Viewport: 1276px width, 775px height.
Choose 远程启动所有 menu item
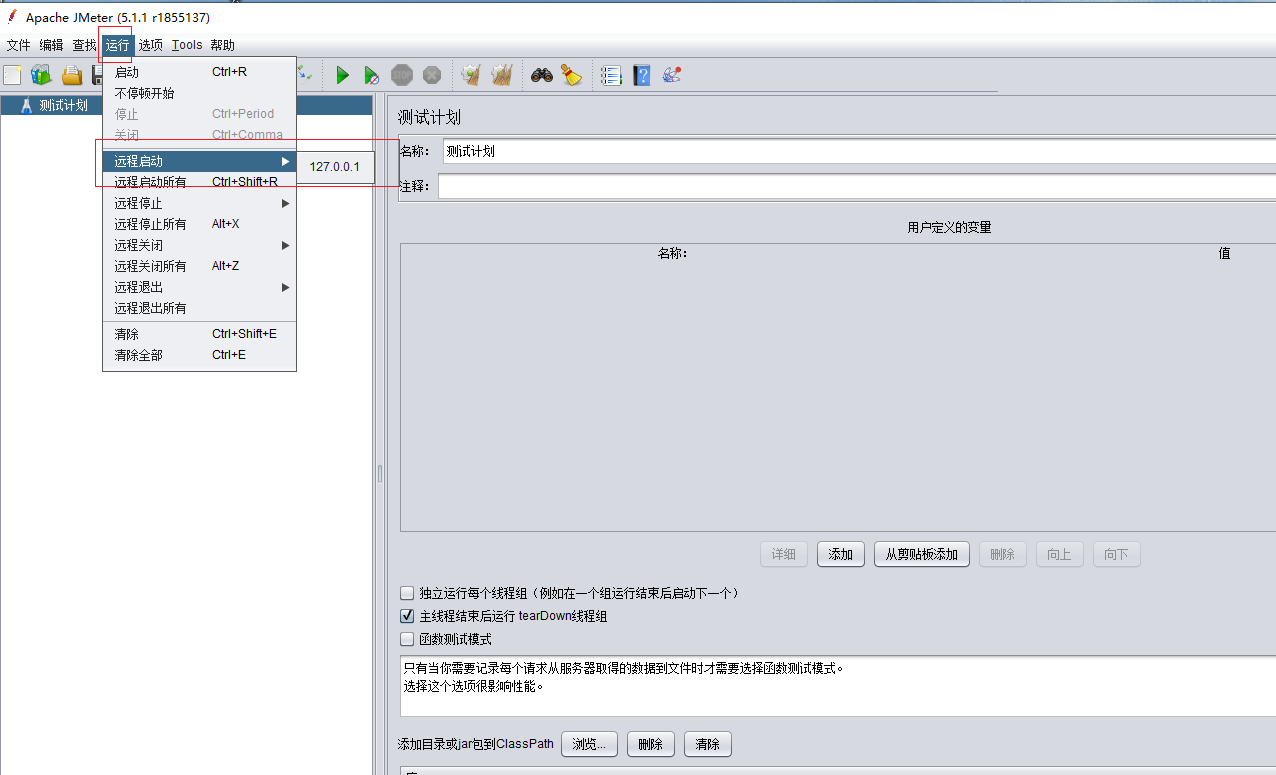(199, 182)
